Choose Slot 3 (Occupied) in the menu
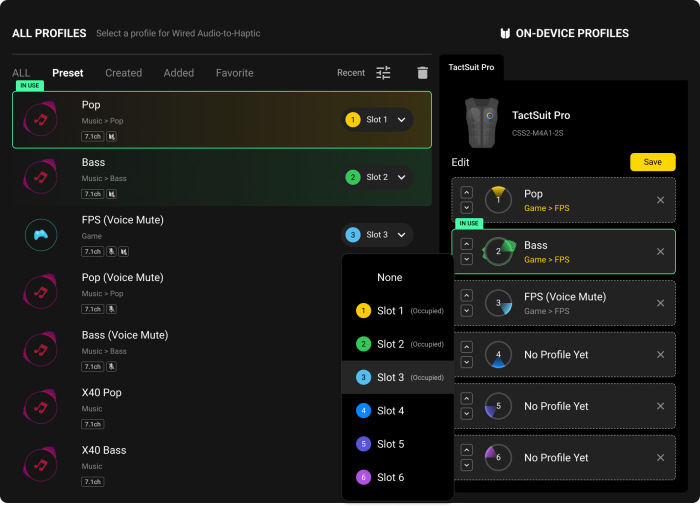Image resolution: width=700 pixels, height=506 pixels. [397, 377]
